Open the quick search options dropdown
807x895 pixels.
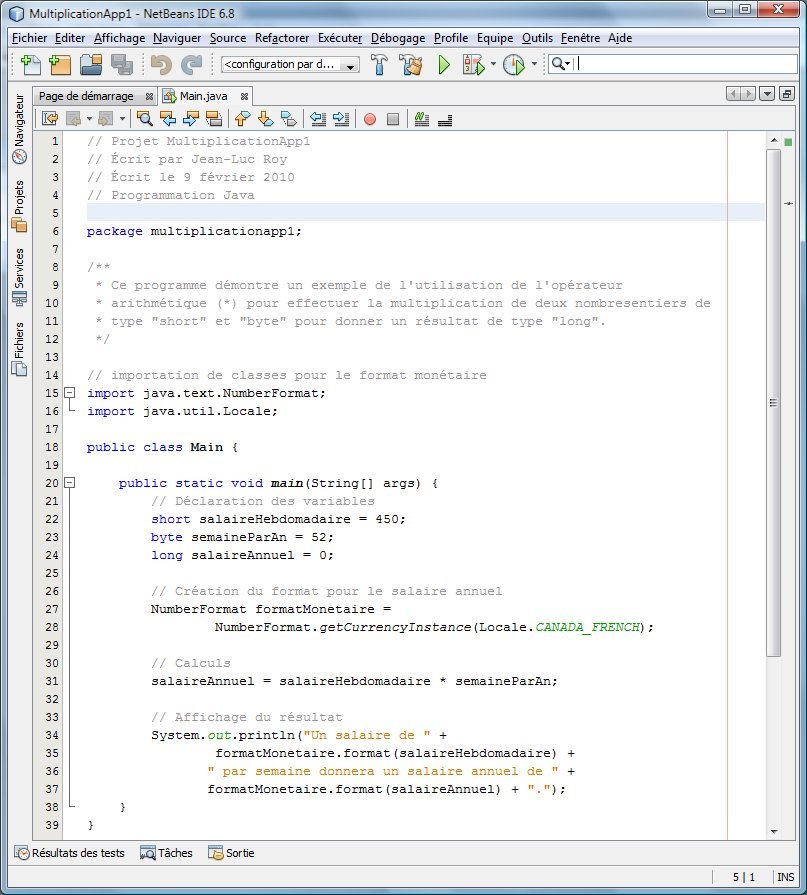(x=561, y=64)
